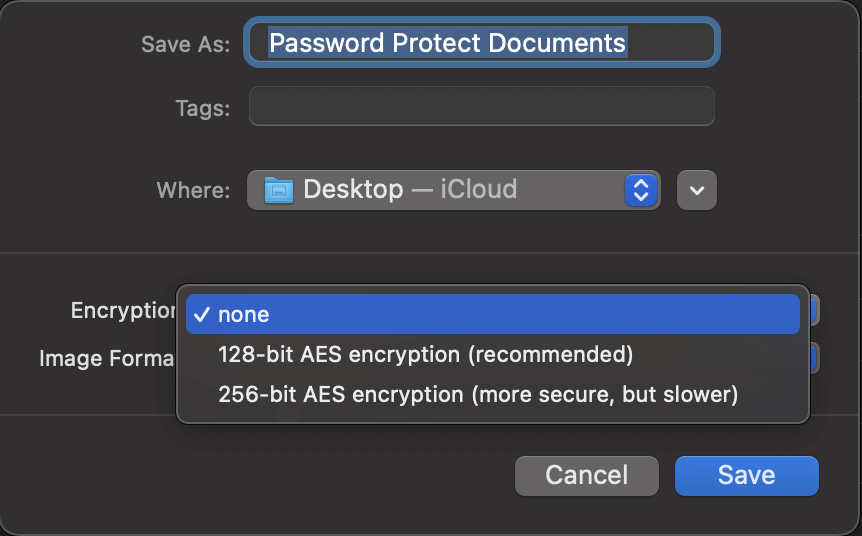Click the Where label

click(193, 190)
